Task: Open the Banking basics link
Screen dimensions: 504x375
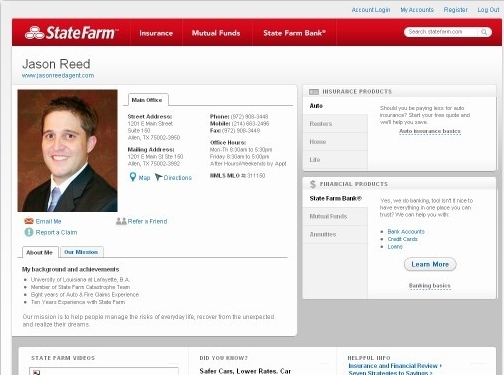Action: click(430, 286)
